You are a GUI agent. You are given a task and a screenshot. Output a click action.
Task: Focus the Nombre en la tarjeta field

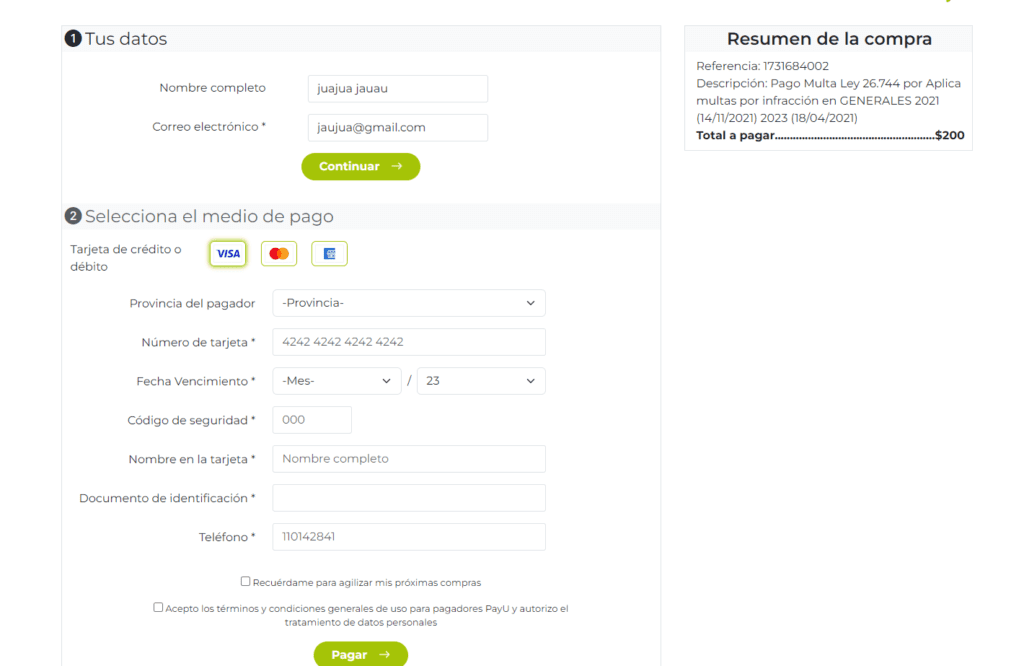click(409, 459)
